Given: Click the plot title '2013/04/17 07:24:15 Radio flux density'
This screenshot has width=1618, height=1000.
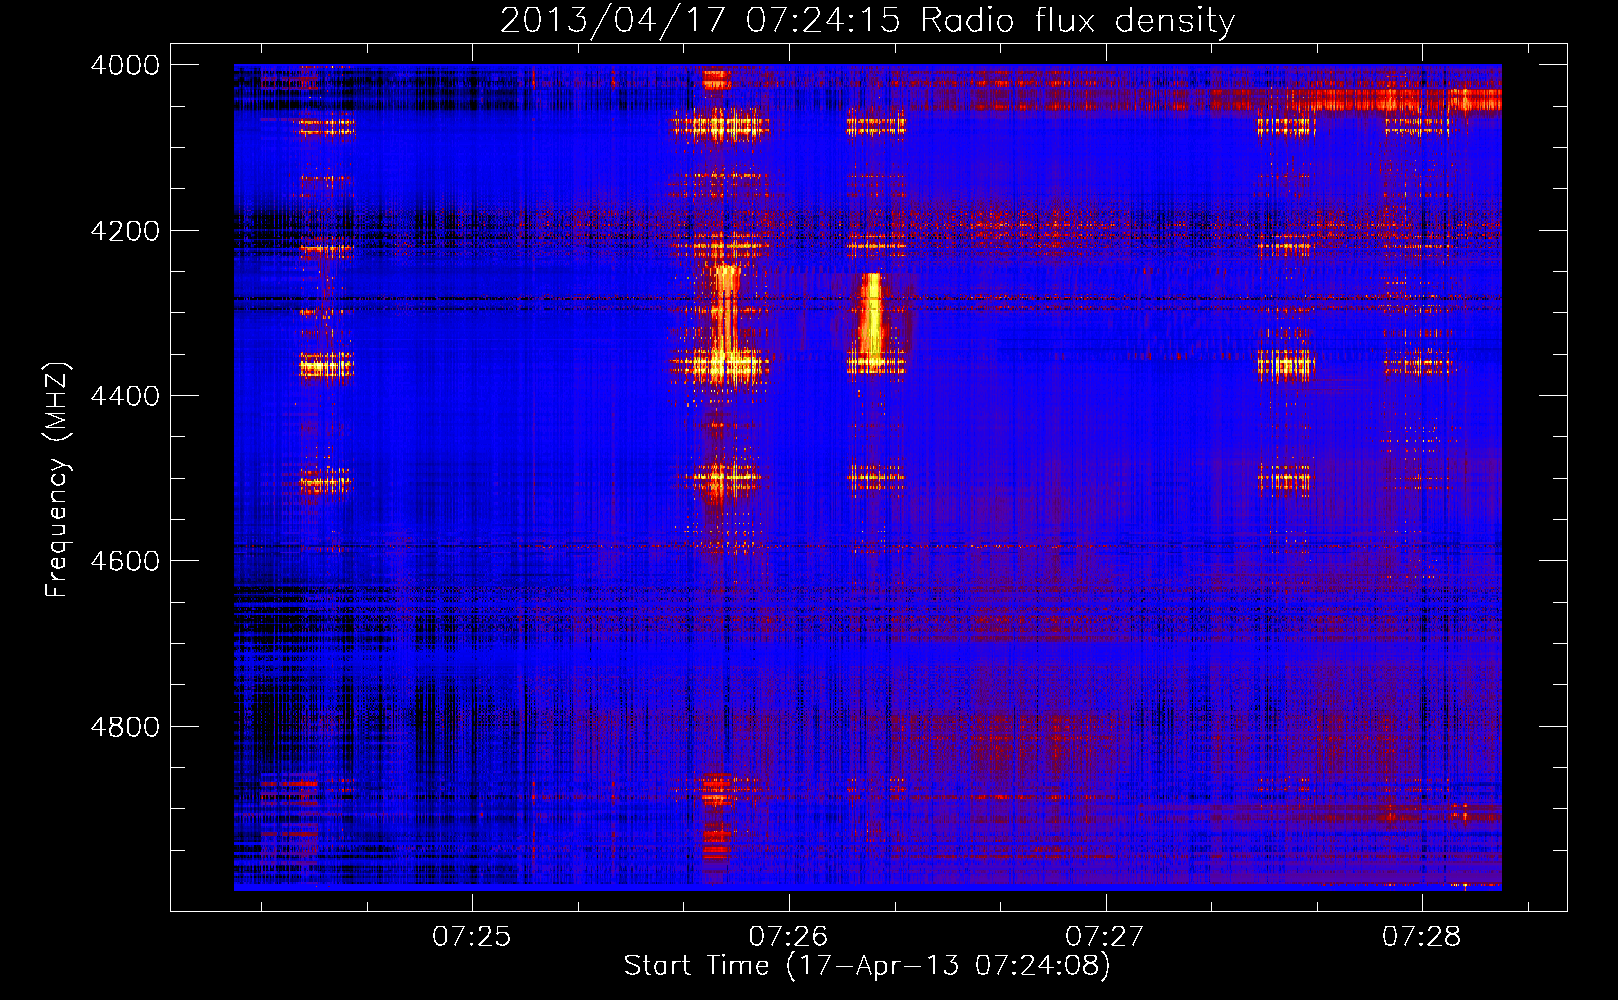Looking at the screenshot, I should (867, 20).
